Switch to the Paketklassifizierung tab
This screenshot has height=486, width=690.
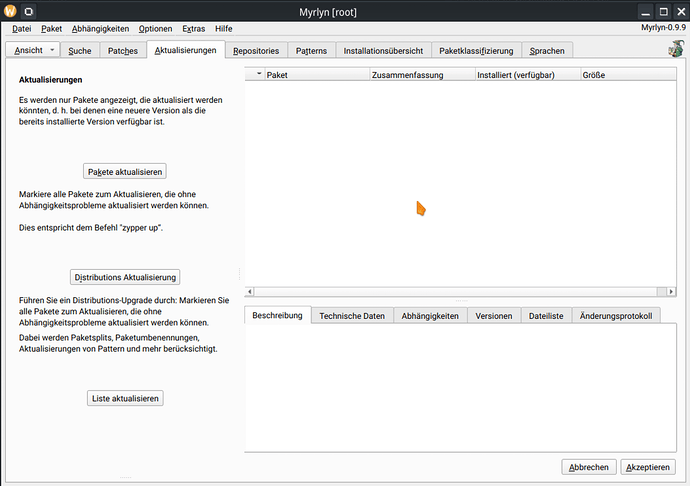(476, 50)
